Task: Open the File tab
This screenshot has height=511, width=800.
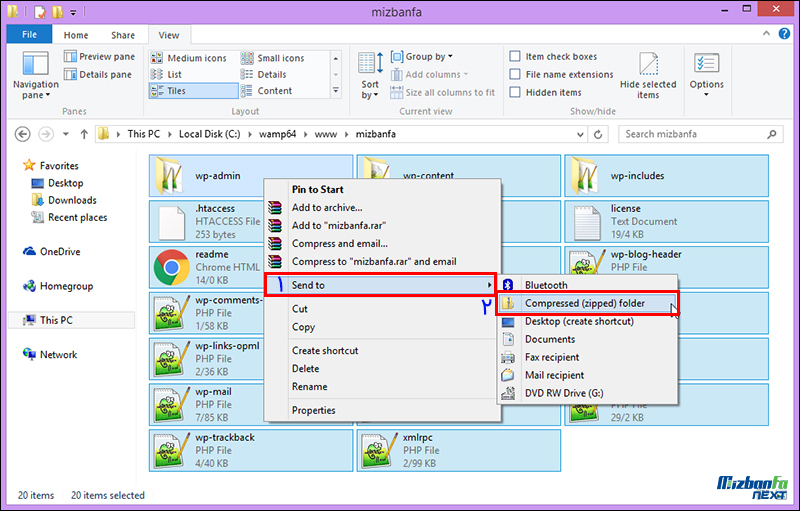Action: 29,35
